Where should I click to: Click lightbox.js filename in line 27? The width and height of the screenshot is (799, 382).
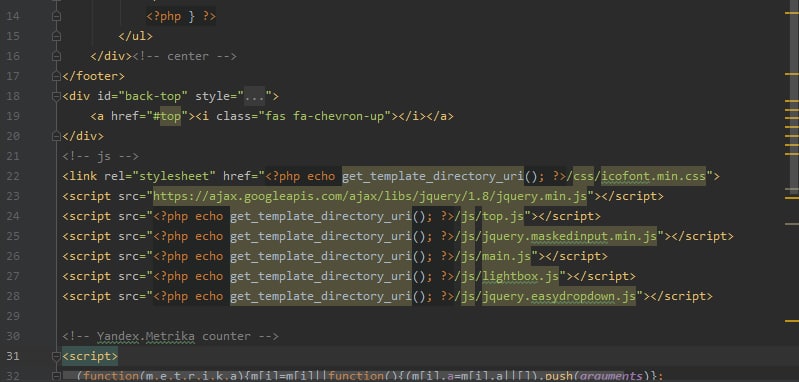[x=520, y=276]
